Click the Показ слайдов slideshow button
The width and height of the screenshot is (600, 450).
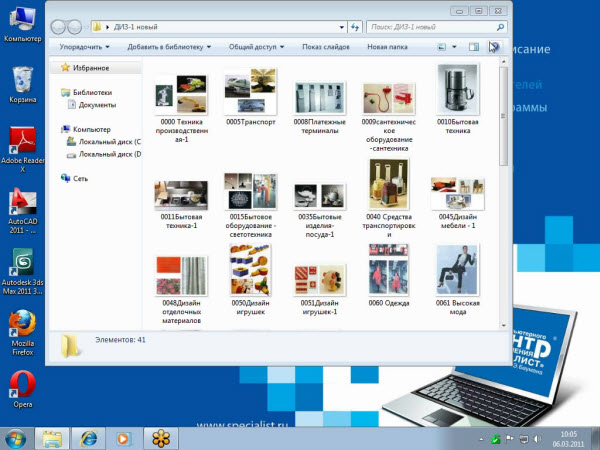[326, 46]
